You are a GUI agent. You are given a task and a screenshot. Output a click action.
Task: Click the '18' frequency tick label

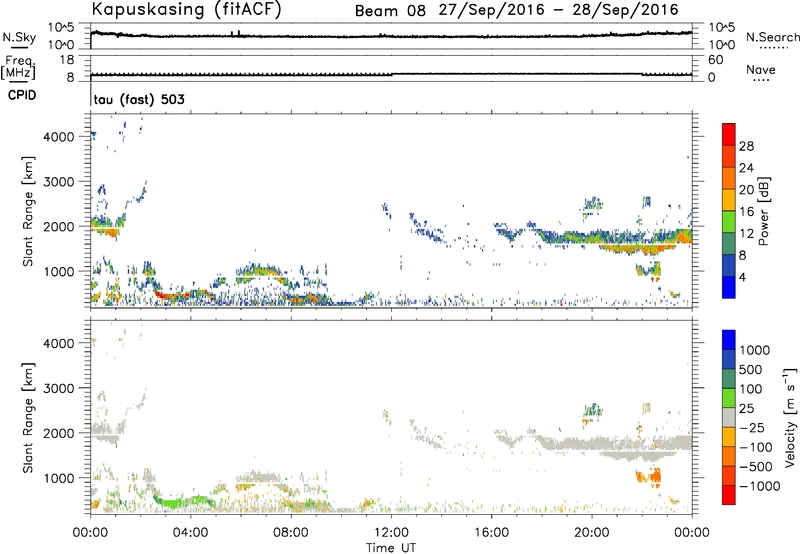coord(67,60)
